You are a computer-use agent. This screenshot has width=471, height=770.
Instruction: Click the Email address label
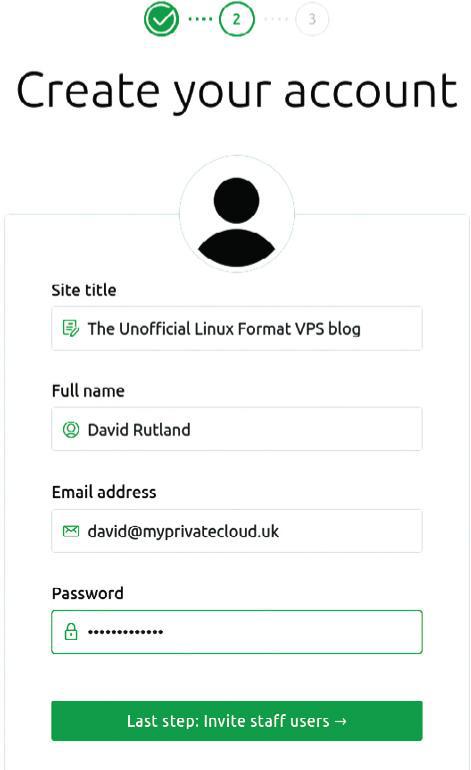[x=104, y=492]
